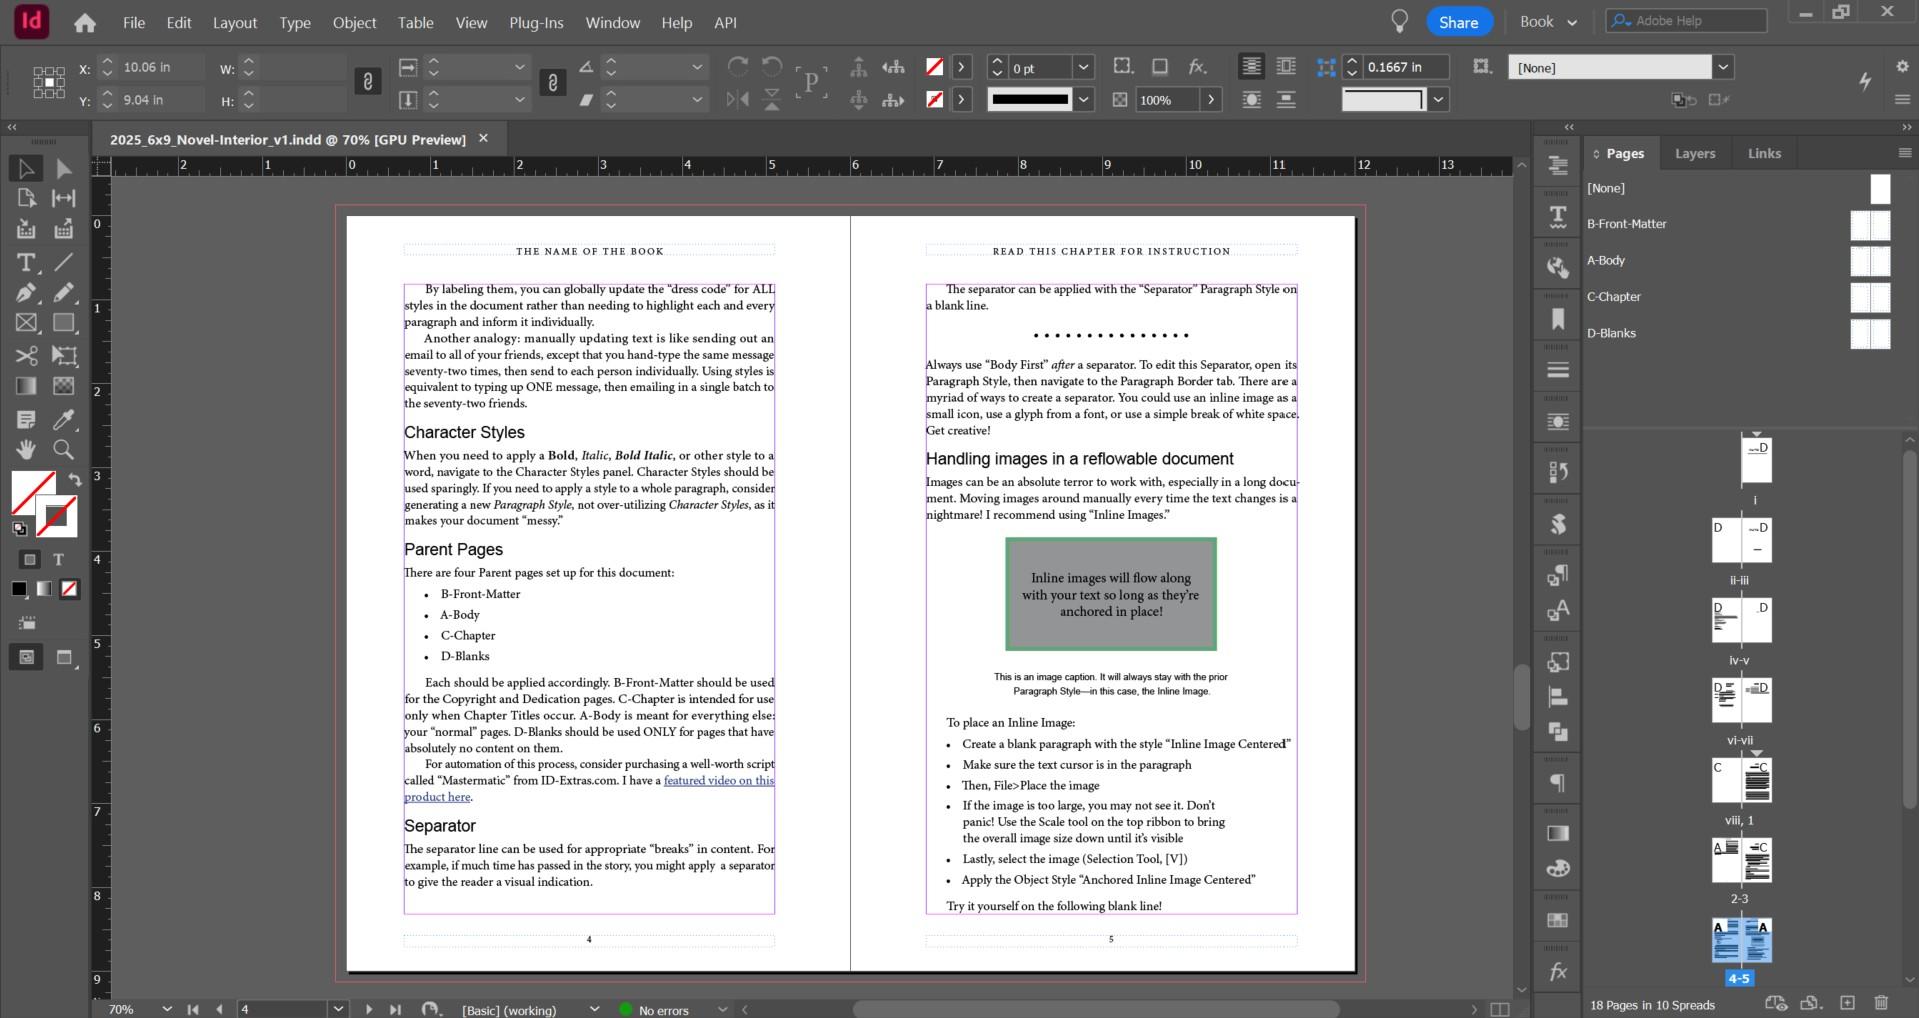The width and height of the screenshot is (1919, 1018).
Task: Open the Book workspace switcher
Action: tap(1548, 22)
